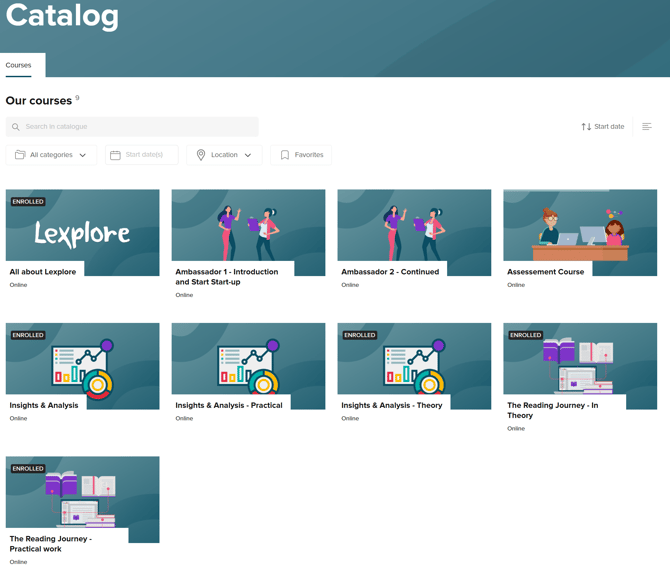Click The Reading Journey - In Theory title

tap(552, 410)
